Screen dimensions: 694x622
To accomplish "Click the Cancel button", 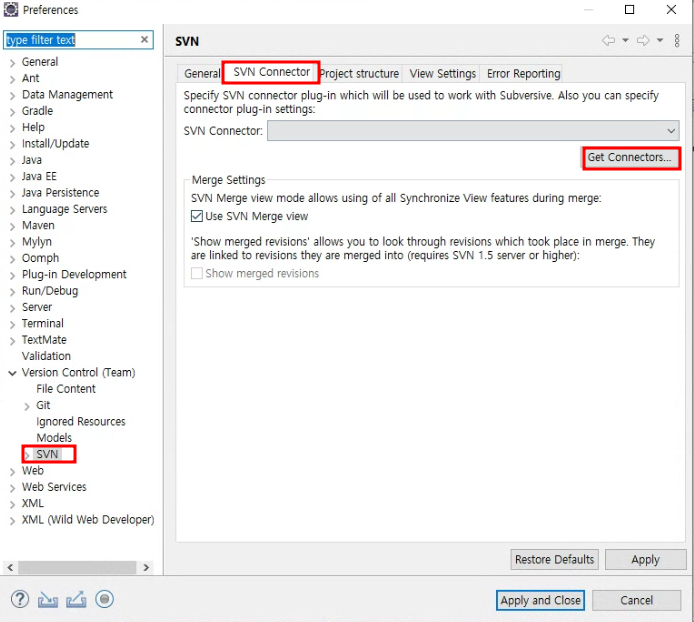I will (636, 600).
